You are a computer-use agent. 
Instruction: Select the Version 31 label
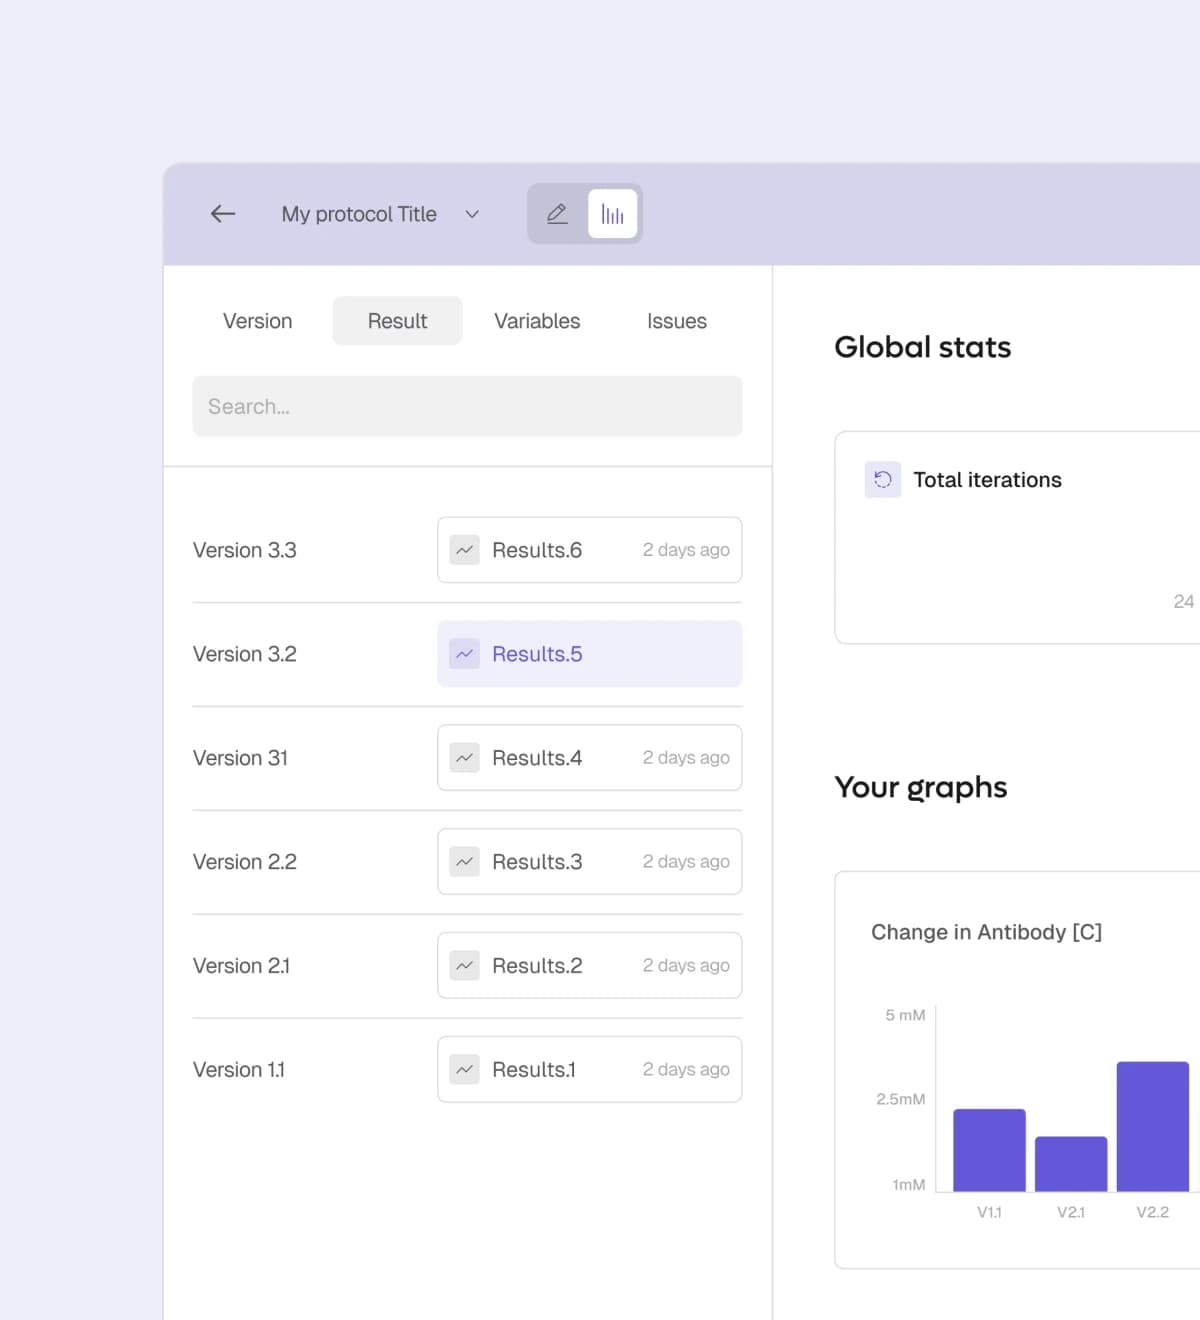[240, 758]
